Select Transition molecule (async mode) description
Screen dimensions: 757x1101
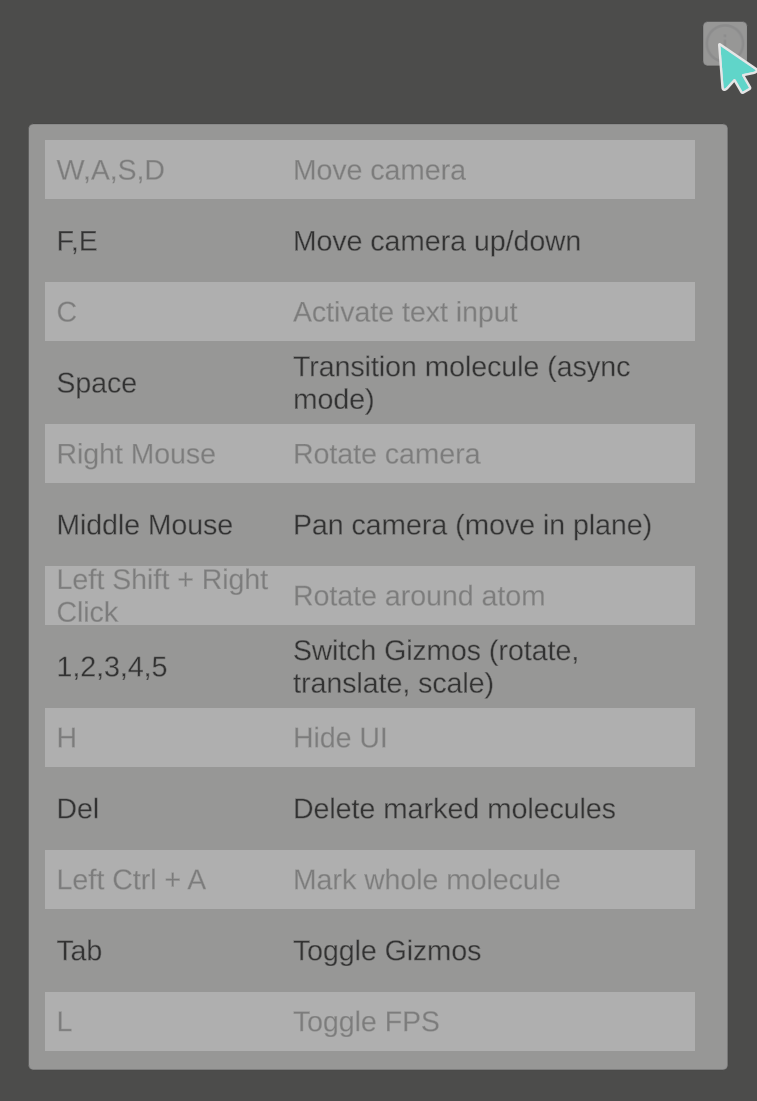click(x=461, y=383)
